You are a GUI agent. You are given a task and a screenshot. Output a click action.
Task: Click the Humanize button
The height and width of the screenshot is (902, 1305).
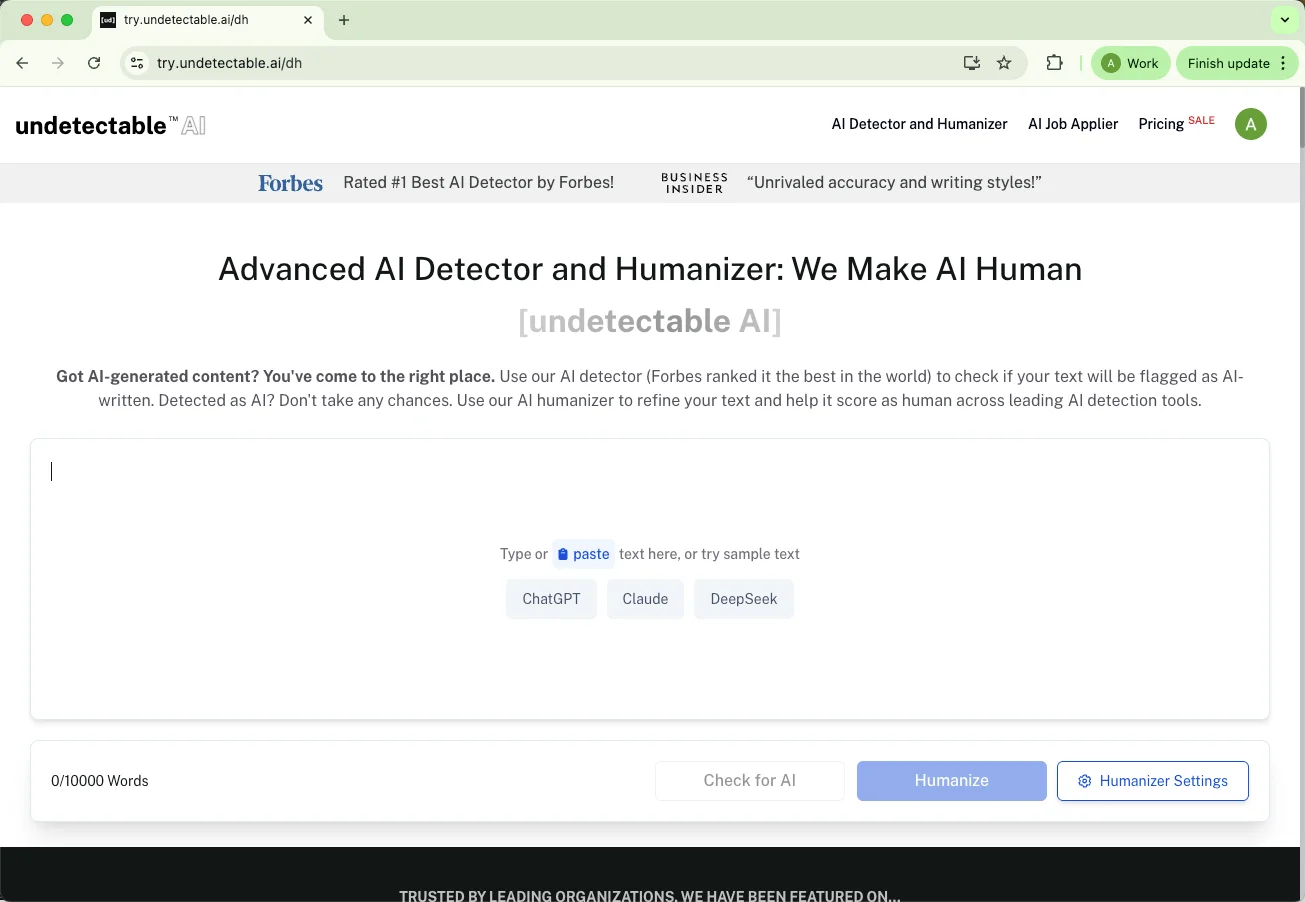[x=951, y=780]
